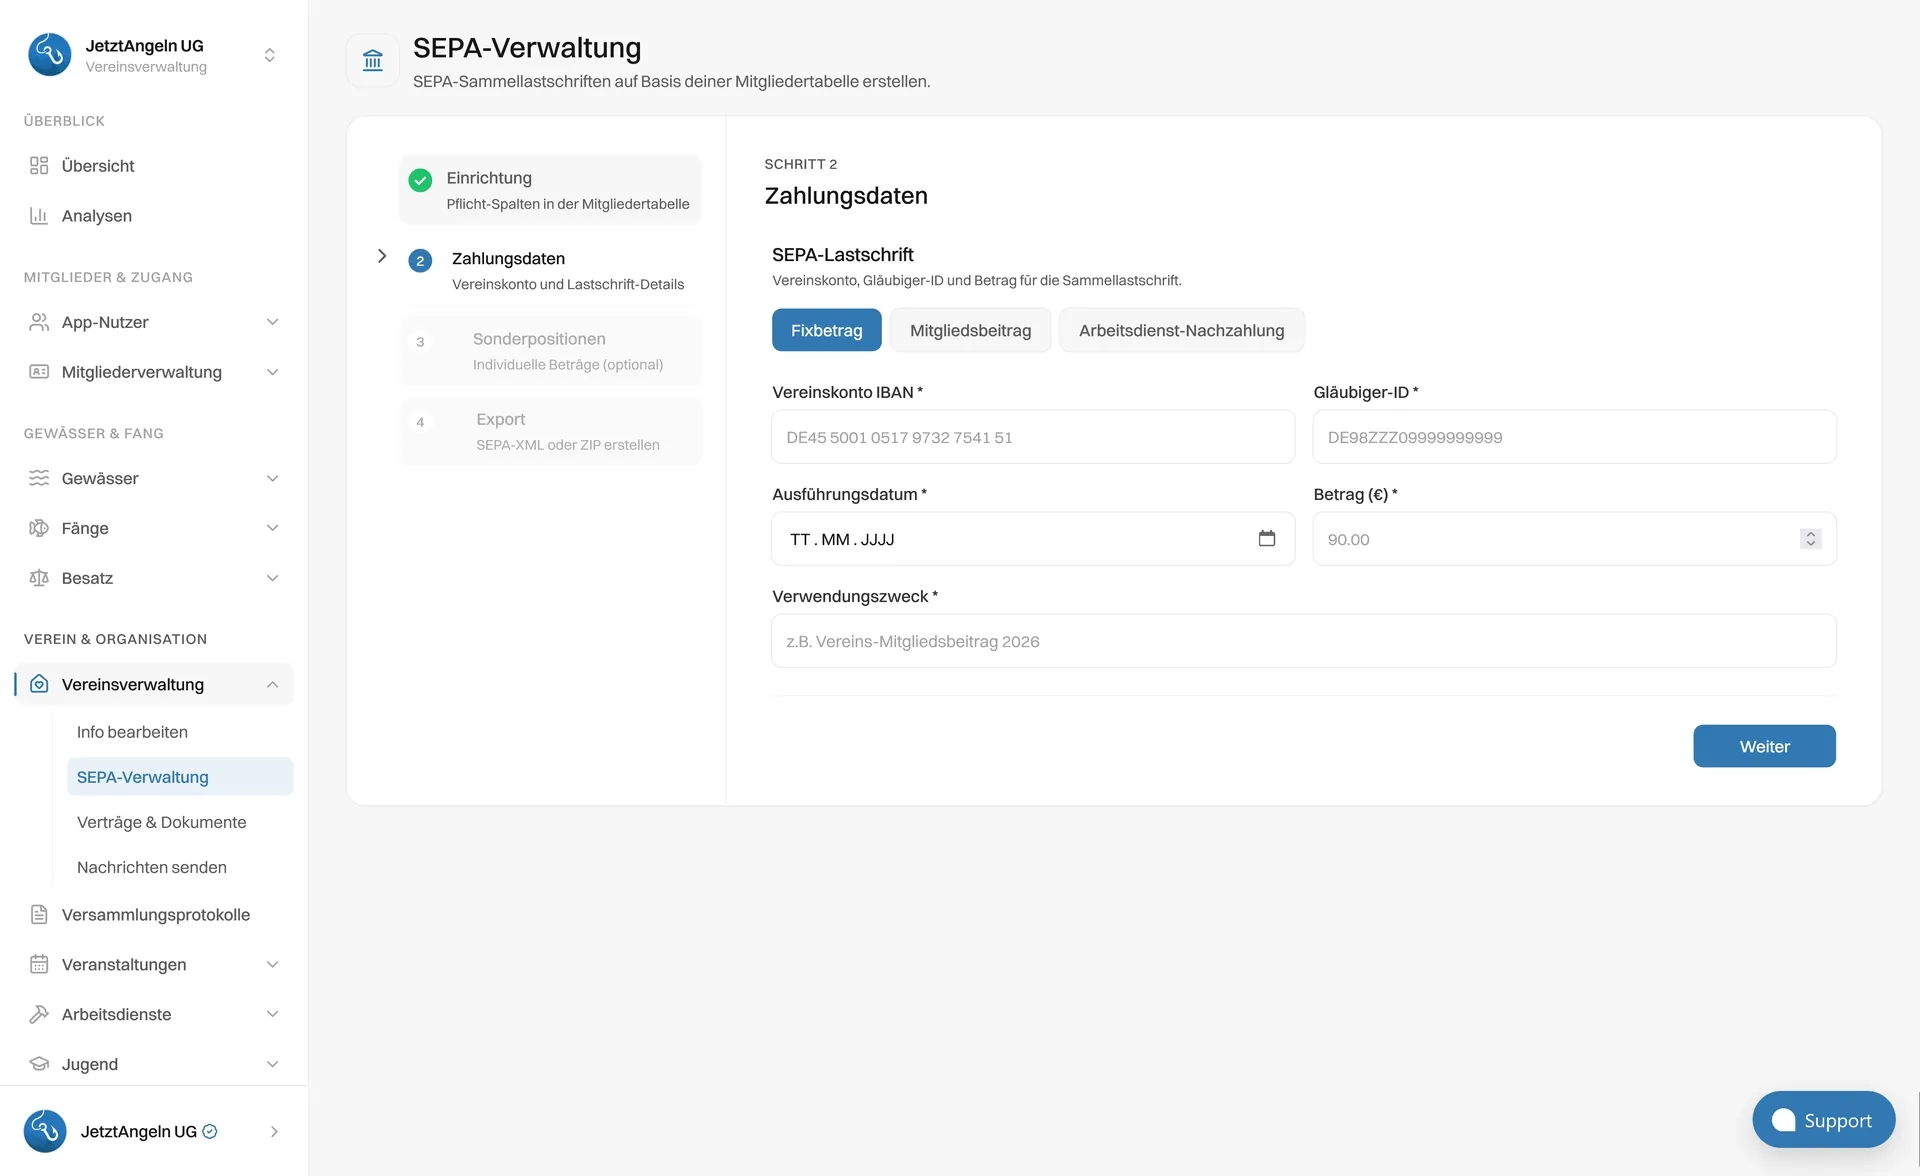
Task: Click the Mitgliederverwaltung ID card icon
Action: pos(39,372)
